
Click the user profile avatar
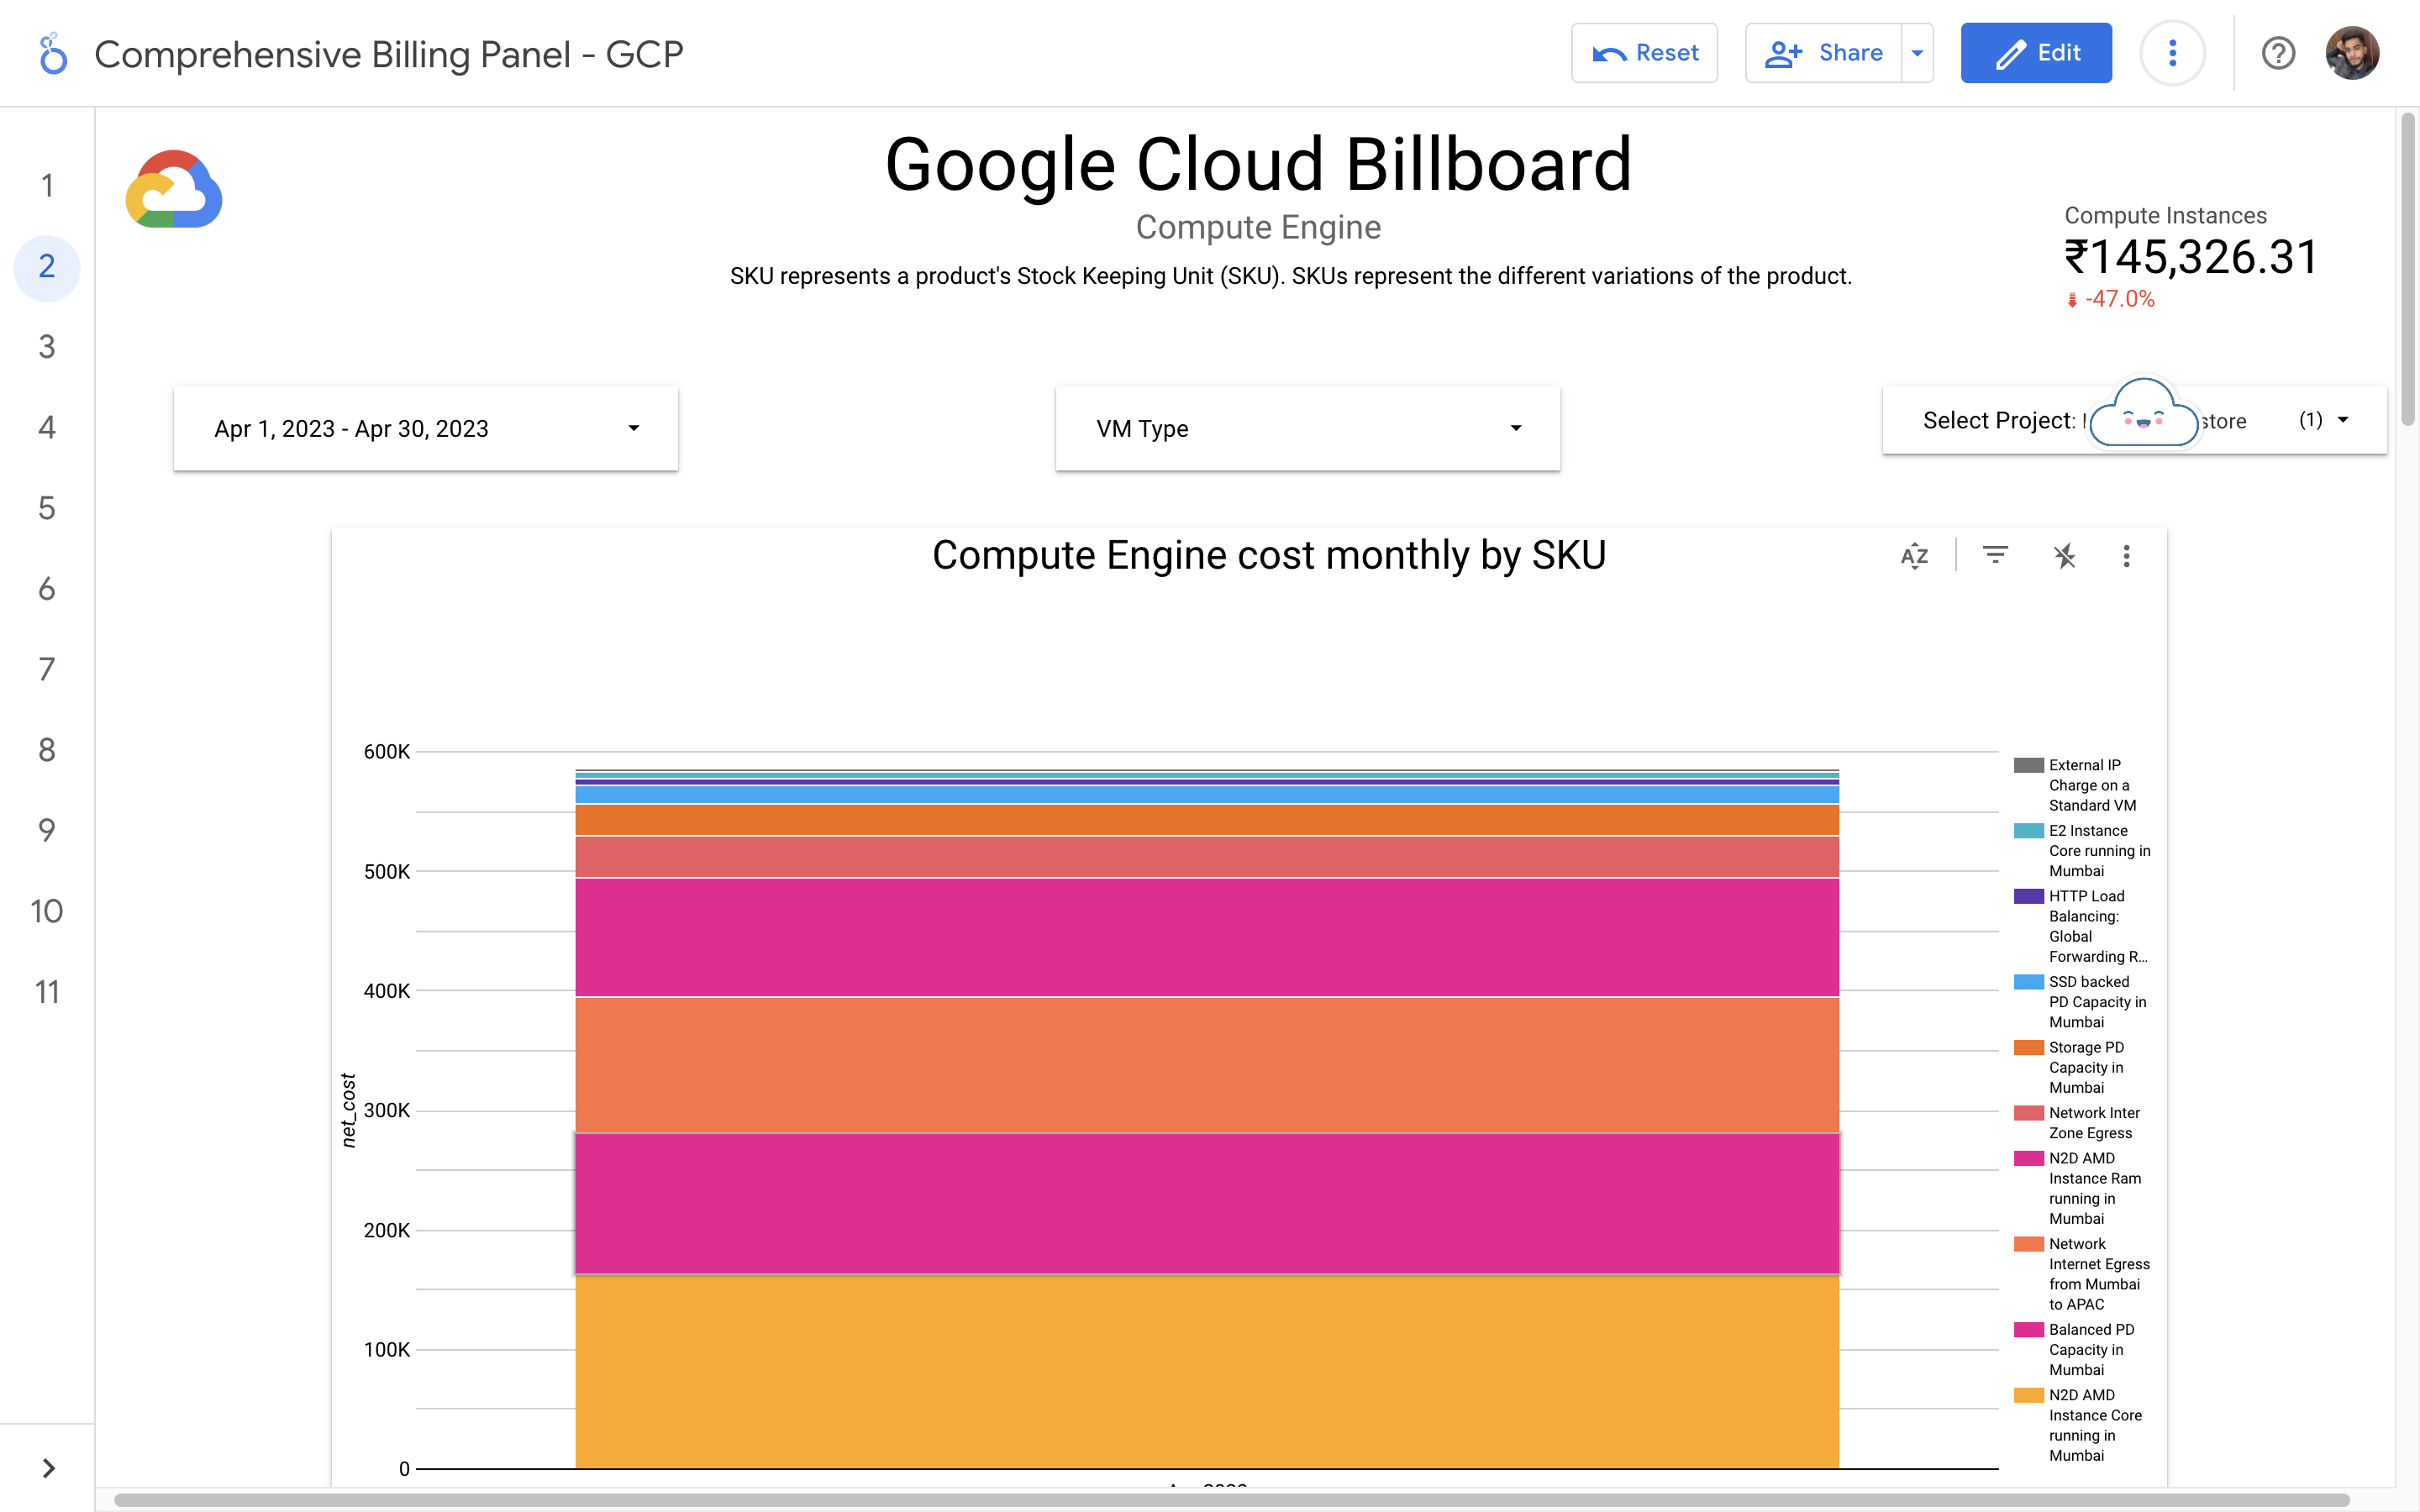2351,53
